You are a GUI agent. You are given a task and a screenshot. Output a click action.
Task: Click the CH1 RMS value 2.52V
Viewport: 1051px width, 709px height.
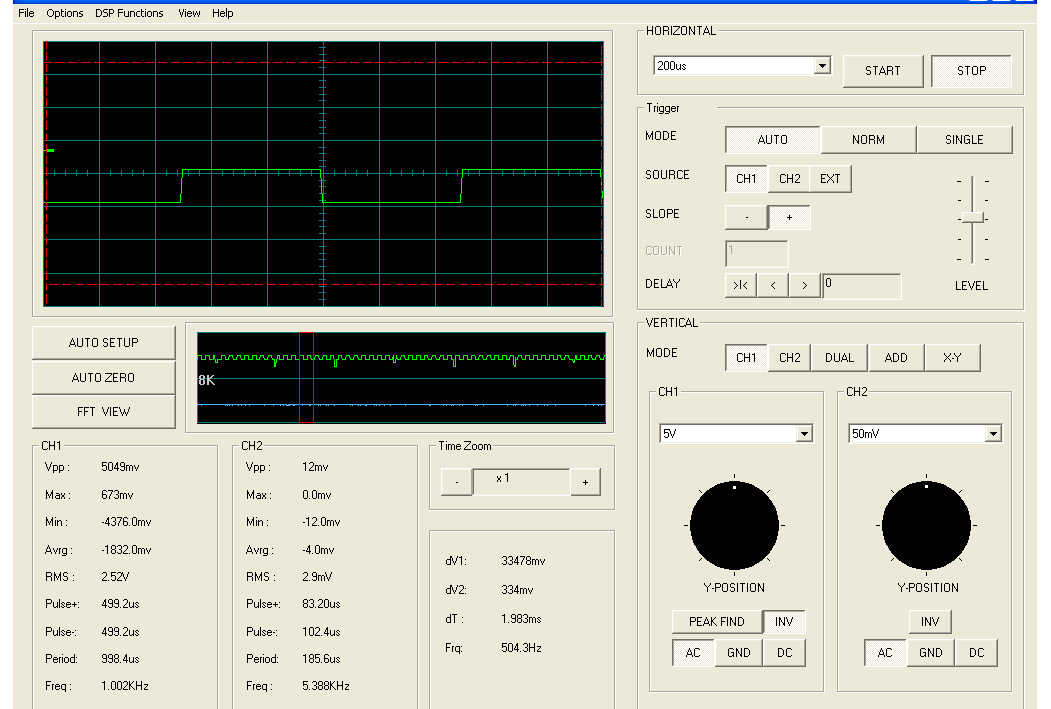115,577
